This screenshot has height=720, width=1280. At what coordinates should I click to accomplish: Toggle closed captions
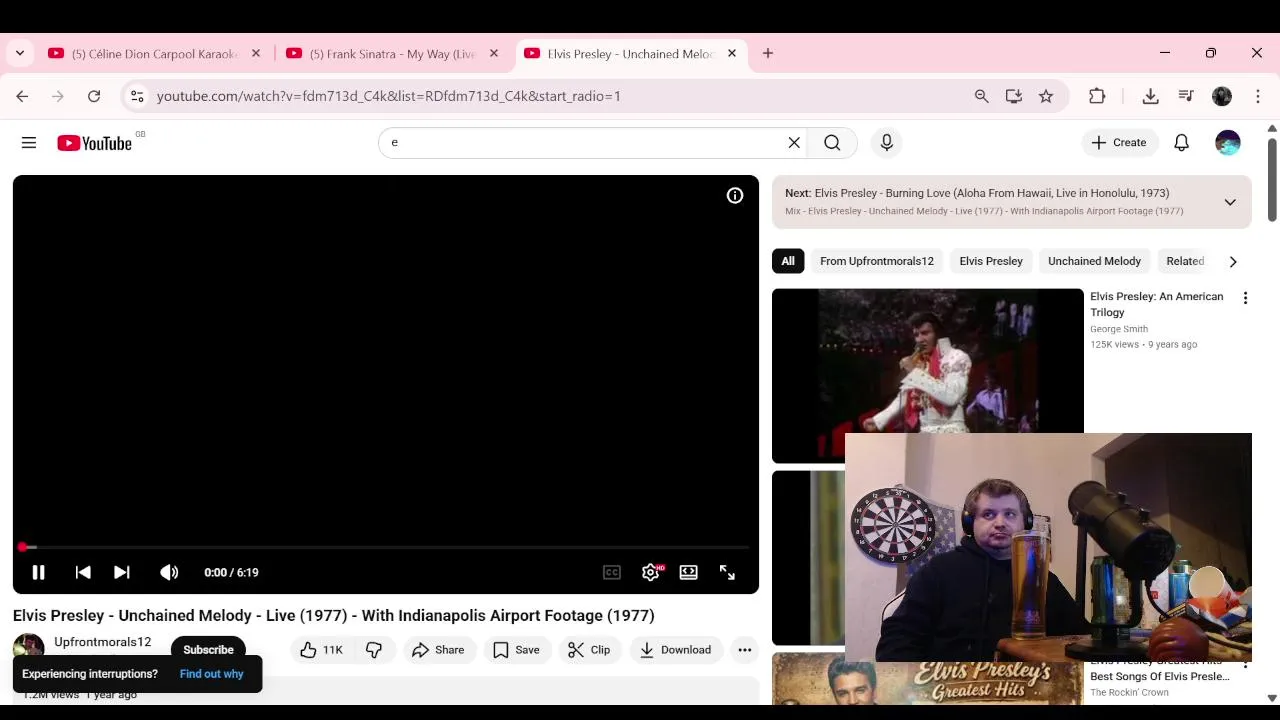[x=612, y=573]
